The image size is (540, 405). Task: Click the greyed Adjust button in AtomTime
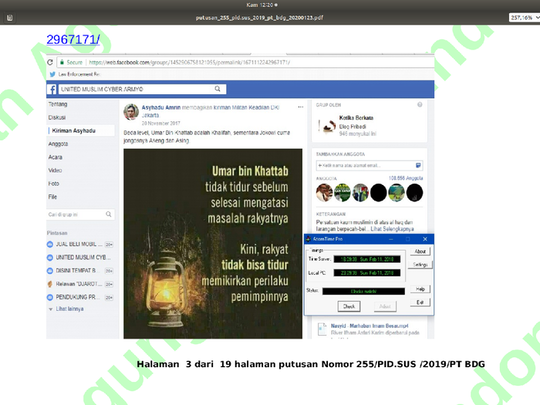[x=385, y=306]
